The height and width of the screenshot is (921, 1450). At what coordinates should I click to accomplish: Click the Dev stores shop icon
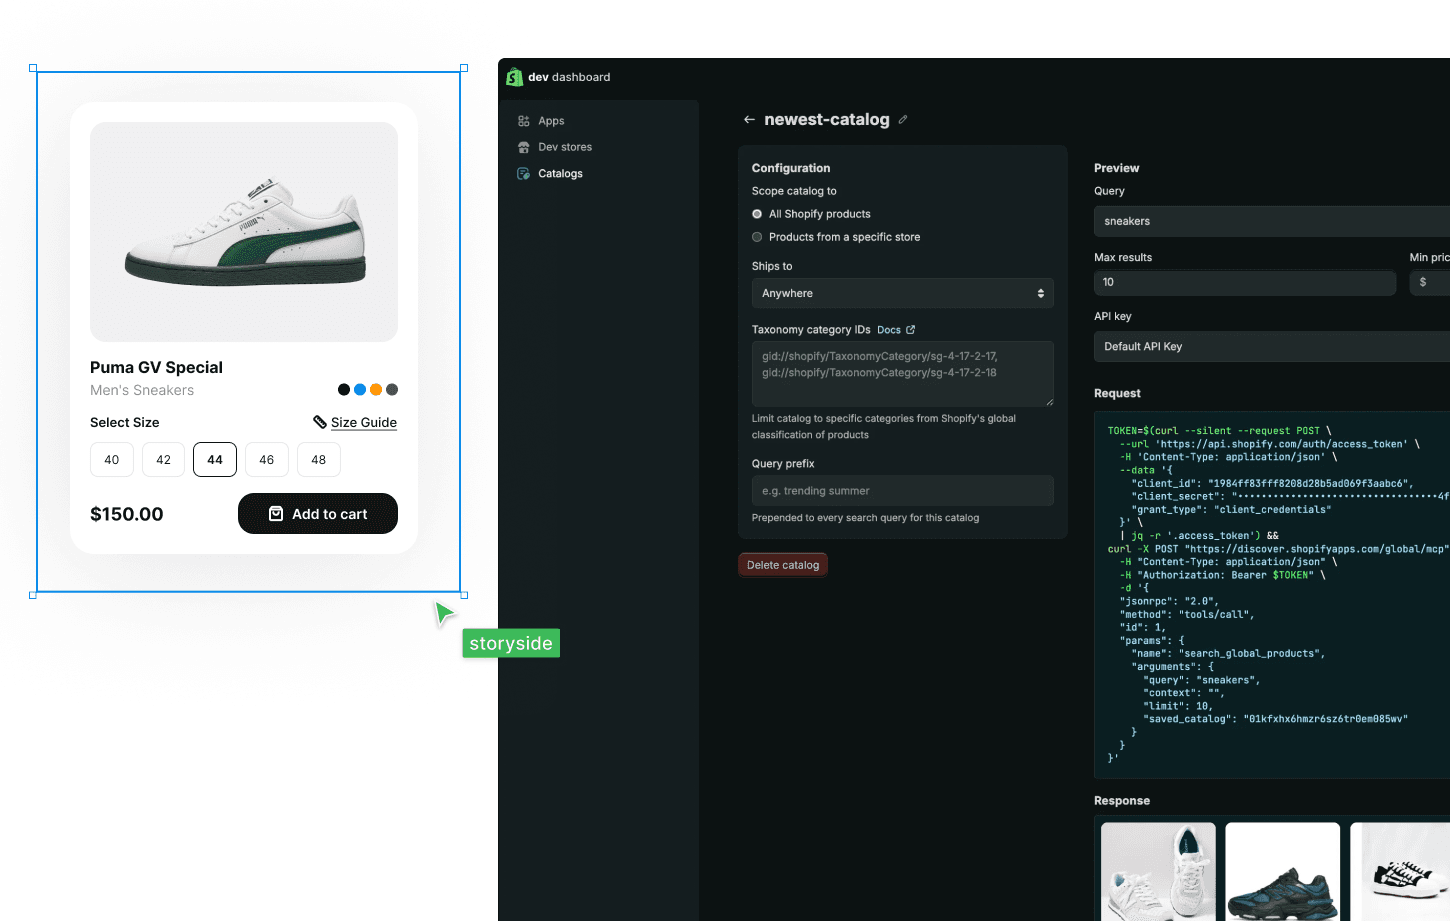pos(524,147)
